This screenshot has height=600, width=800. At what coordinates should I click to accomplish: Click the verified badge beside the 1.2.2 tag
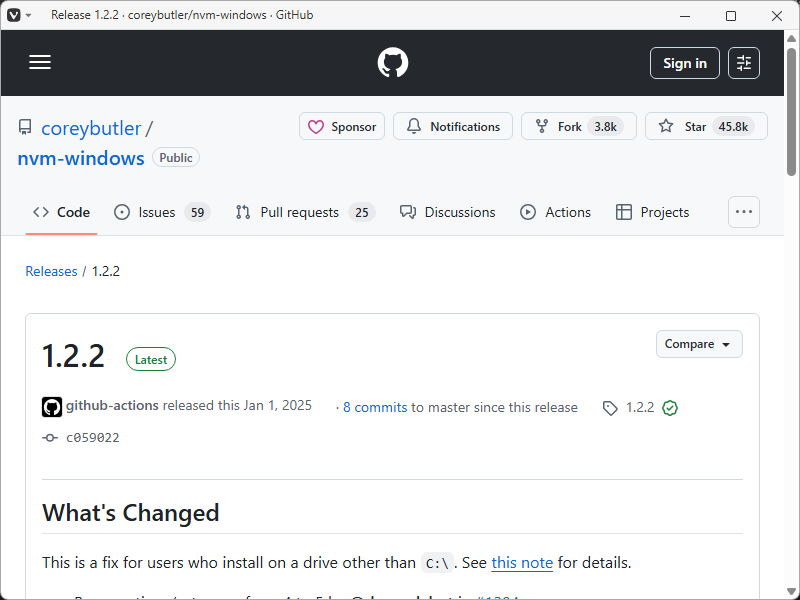point(670,408)
